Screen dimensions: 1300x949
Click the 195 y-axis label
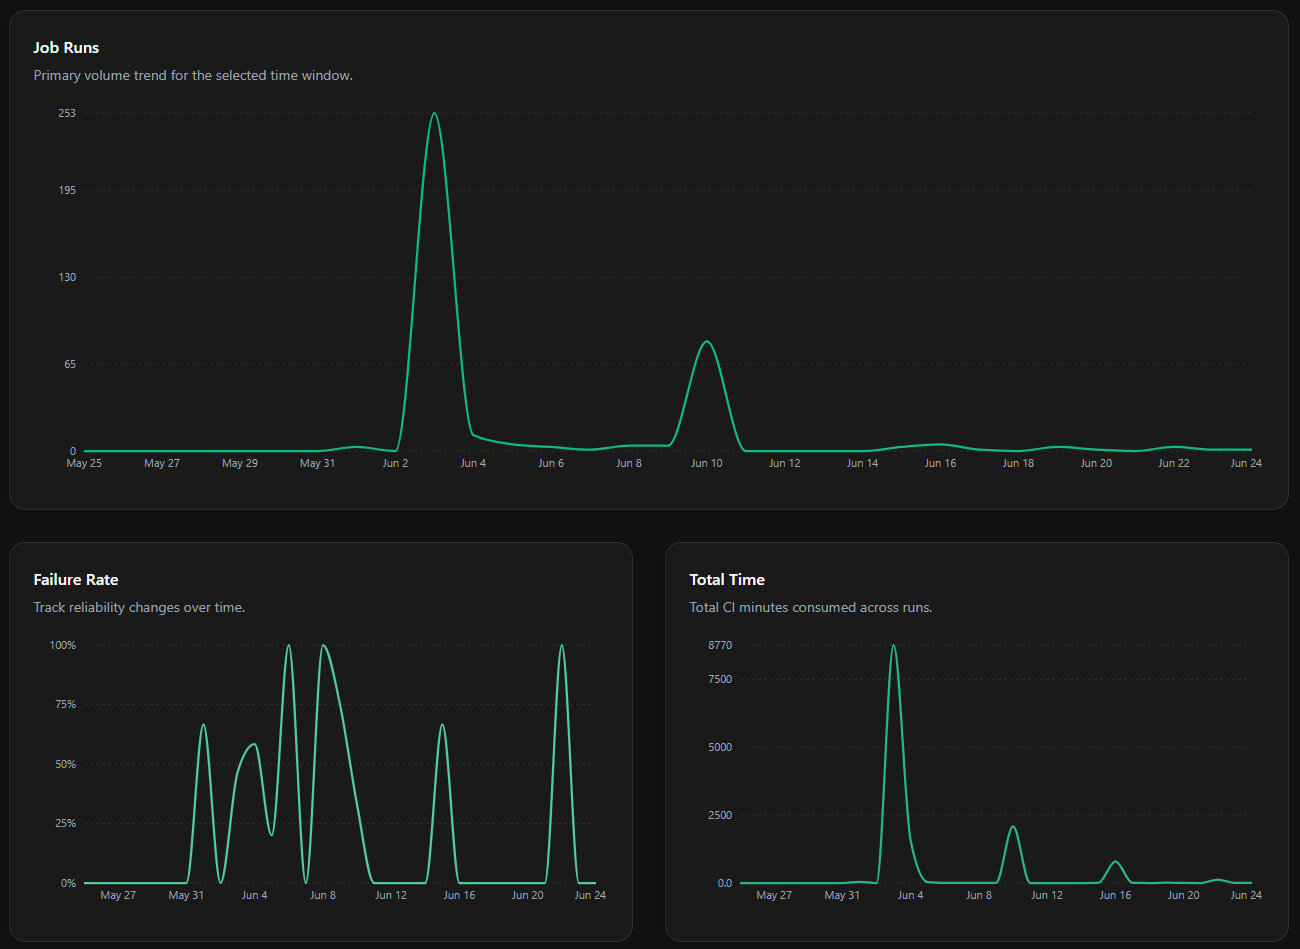pyautogui.click(x=67, y=190)
